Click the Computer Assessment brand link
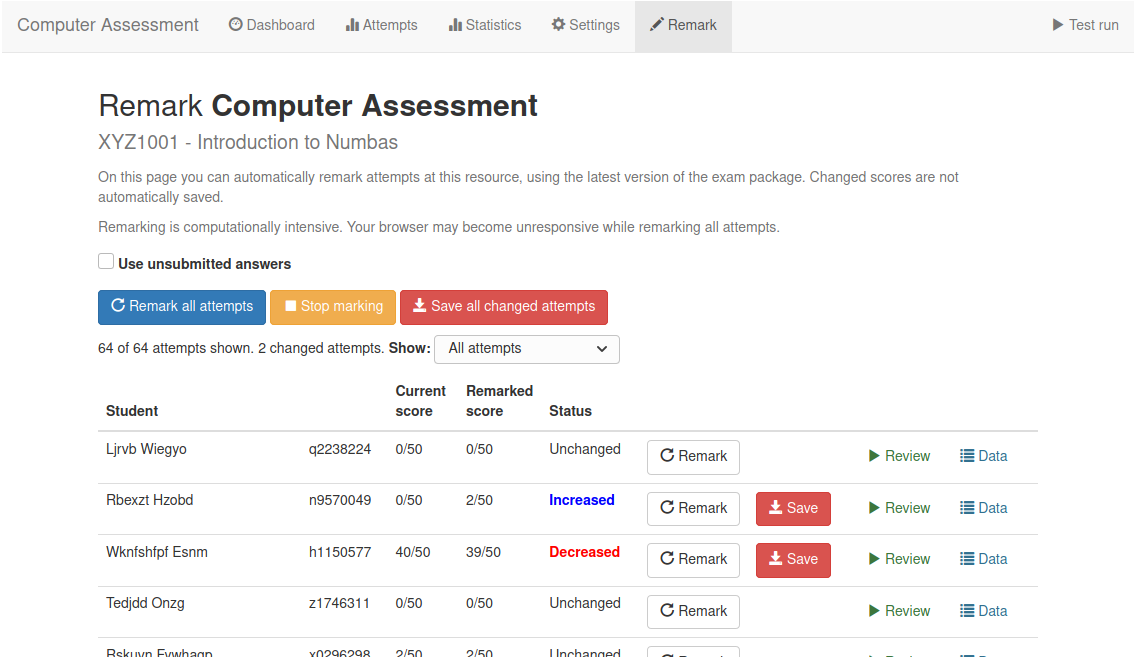1135x657 pixels. (x=108, y=25)
